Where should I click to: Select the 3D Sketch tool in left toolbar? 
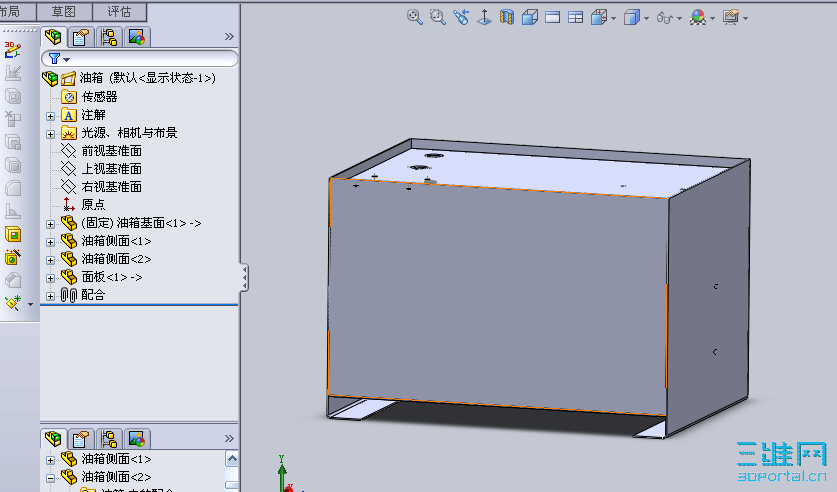coord(13,50)
